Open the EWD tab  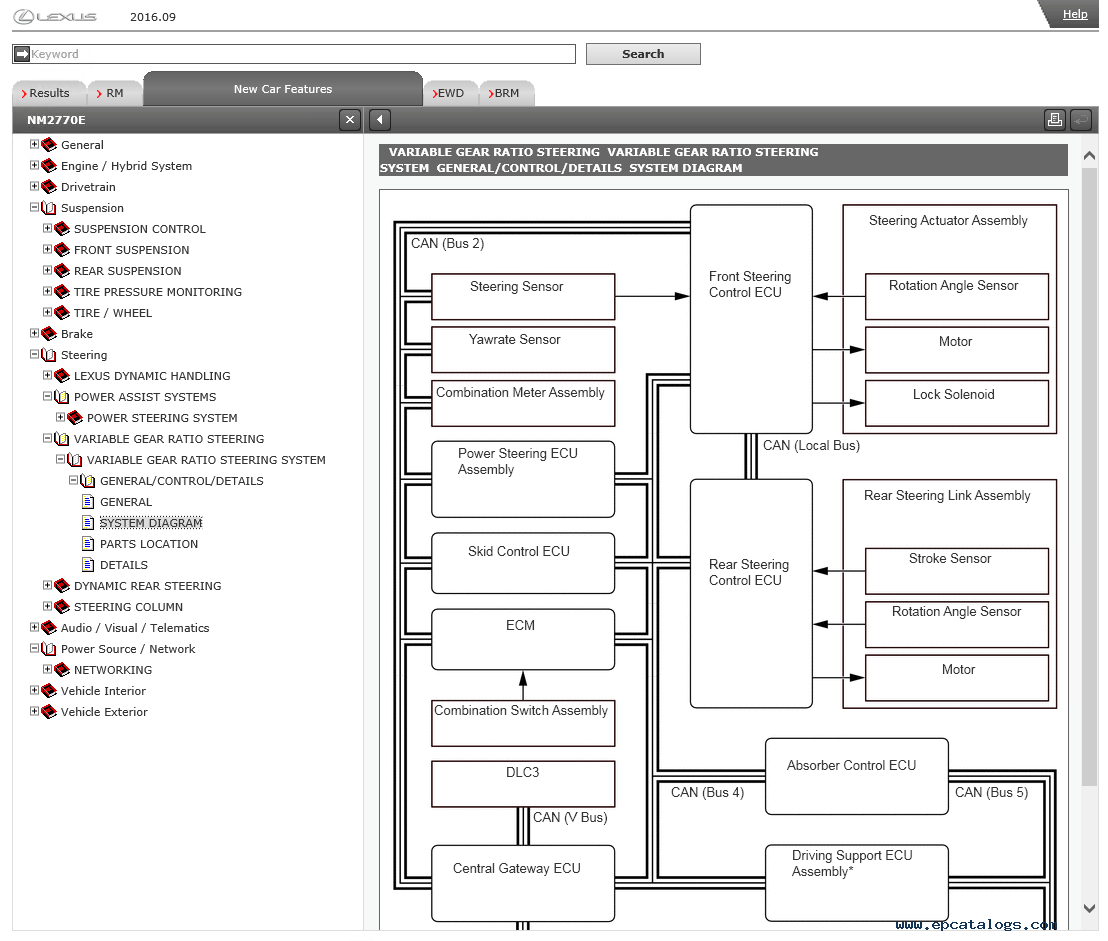[449, 93]
